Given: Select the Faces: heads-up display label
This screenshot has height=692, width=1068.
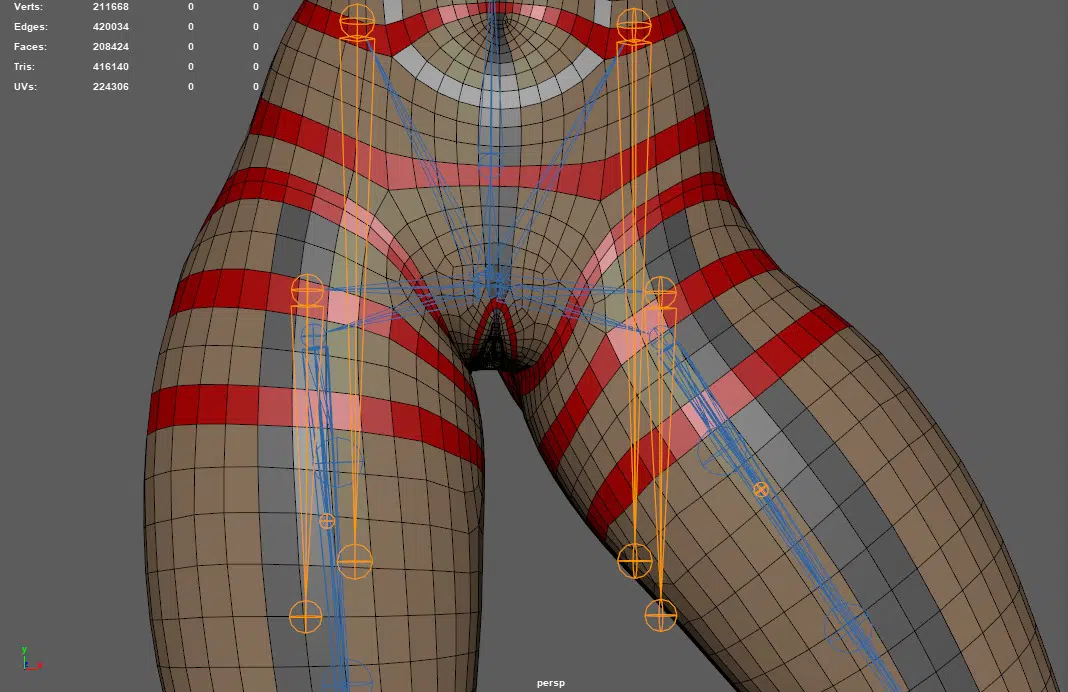Looking at the screenshot, I should [x=30, y=46].
